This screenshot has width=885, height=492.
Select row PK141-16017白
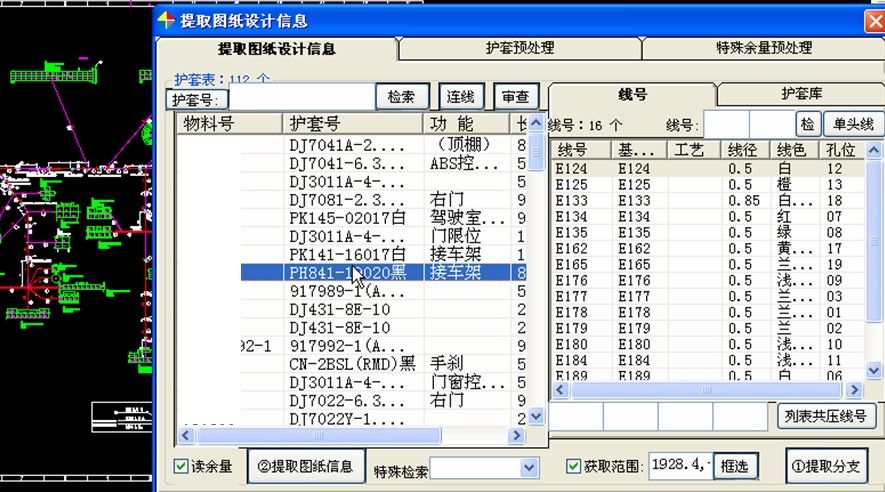[x=351, y=254]
